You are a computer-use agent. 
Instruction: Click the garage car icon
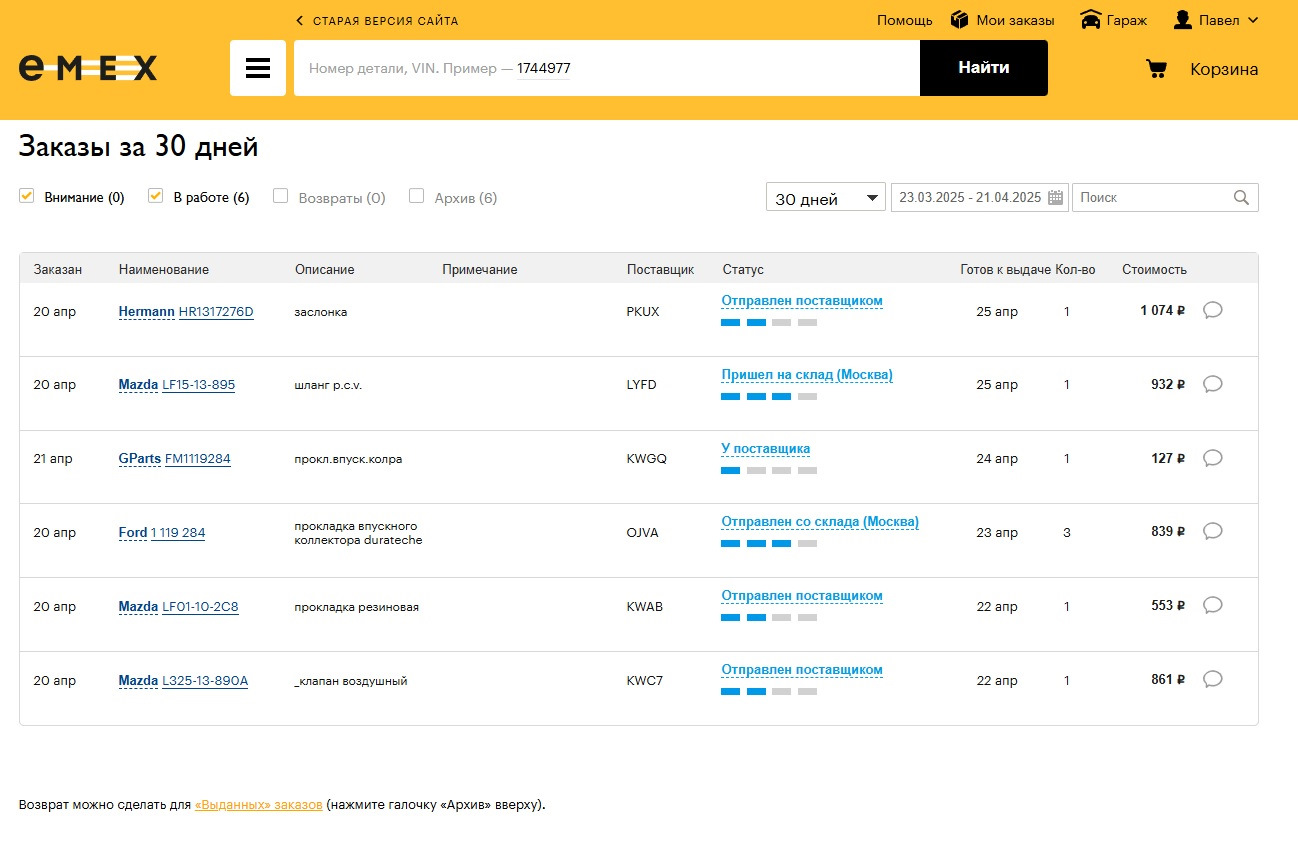[x=1091, y=20]
